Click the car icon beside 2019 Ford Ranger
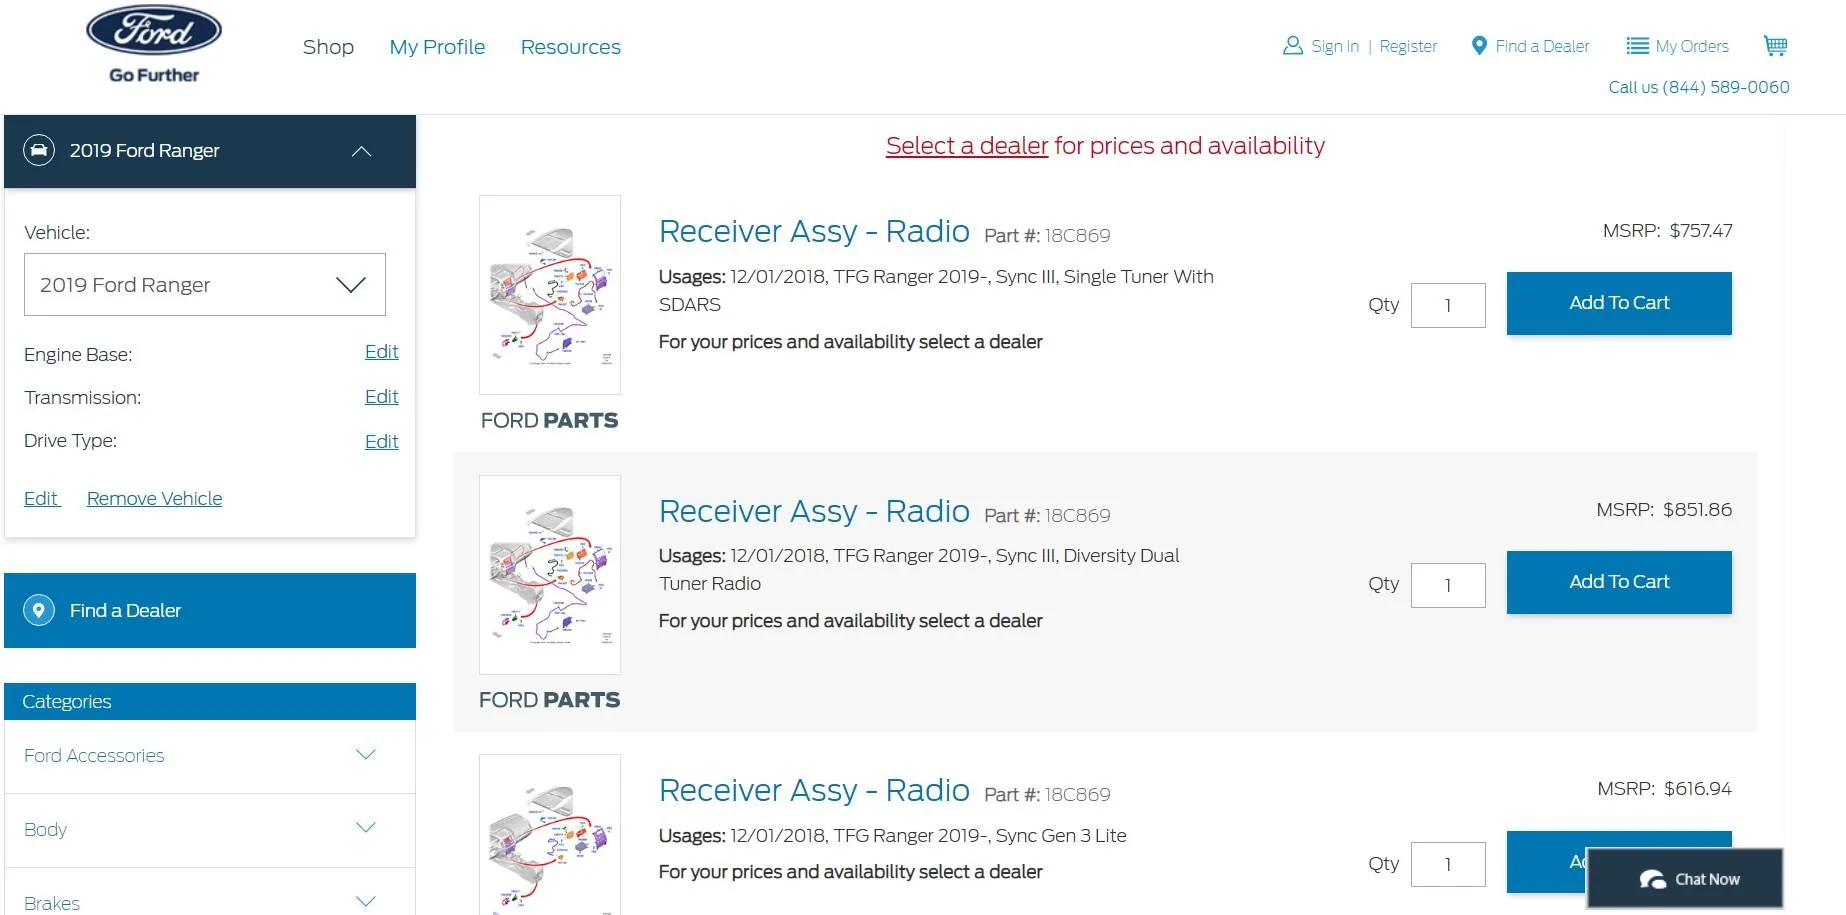The width and height of the screenshot is (1846, 915). (39, 150)
